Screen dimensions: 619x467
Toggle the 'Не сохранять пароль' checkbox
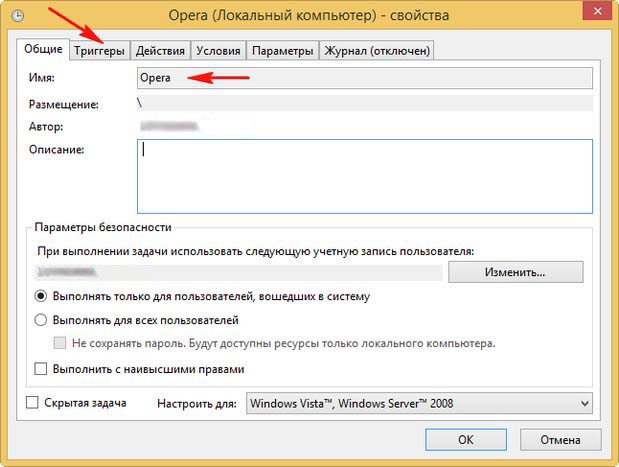(60, 343)
